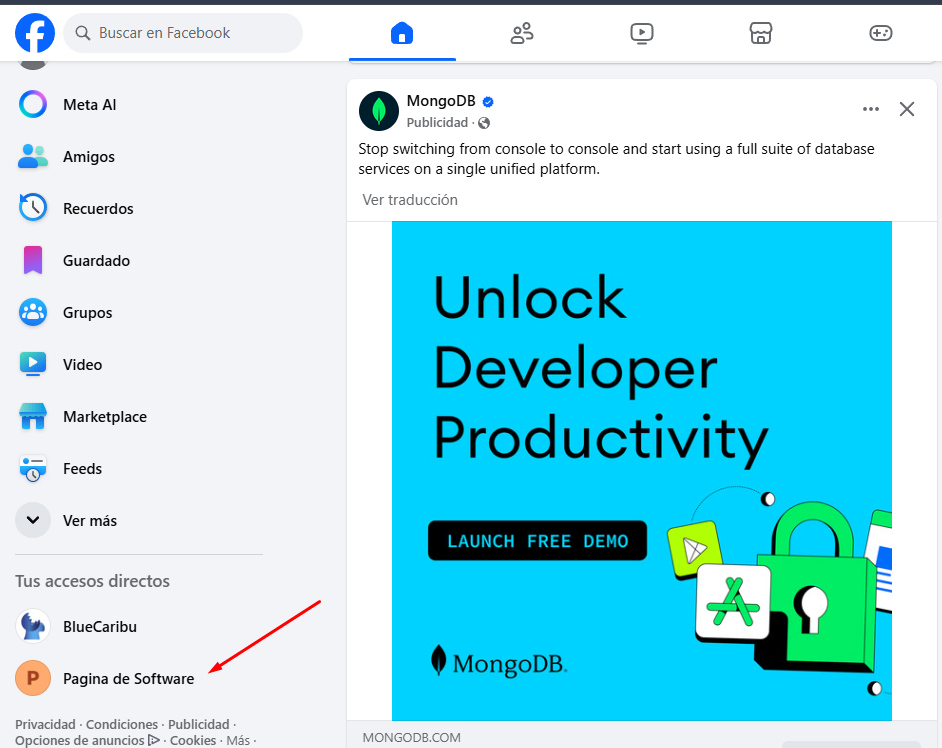The width and height of the screenshot is (942, 748).
Task: Open Grupos in the sidebar
Action: point(88,313)
